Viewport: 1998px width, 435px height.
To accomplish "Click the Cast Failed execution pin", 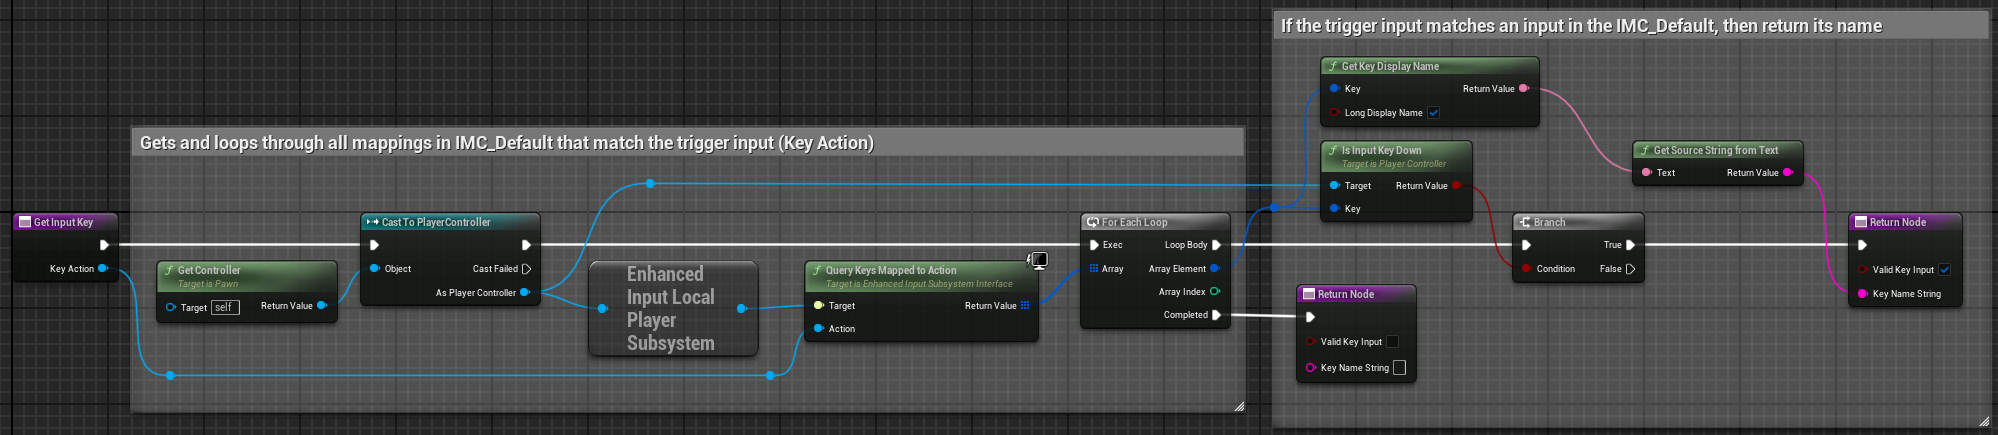I will [526, 269].
